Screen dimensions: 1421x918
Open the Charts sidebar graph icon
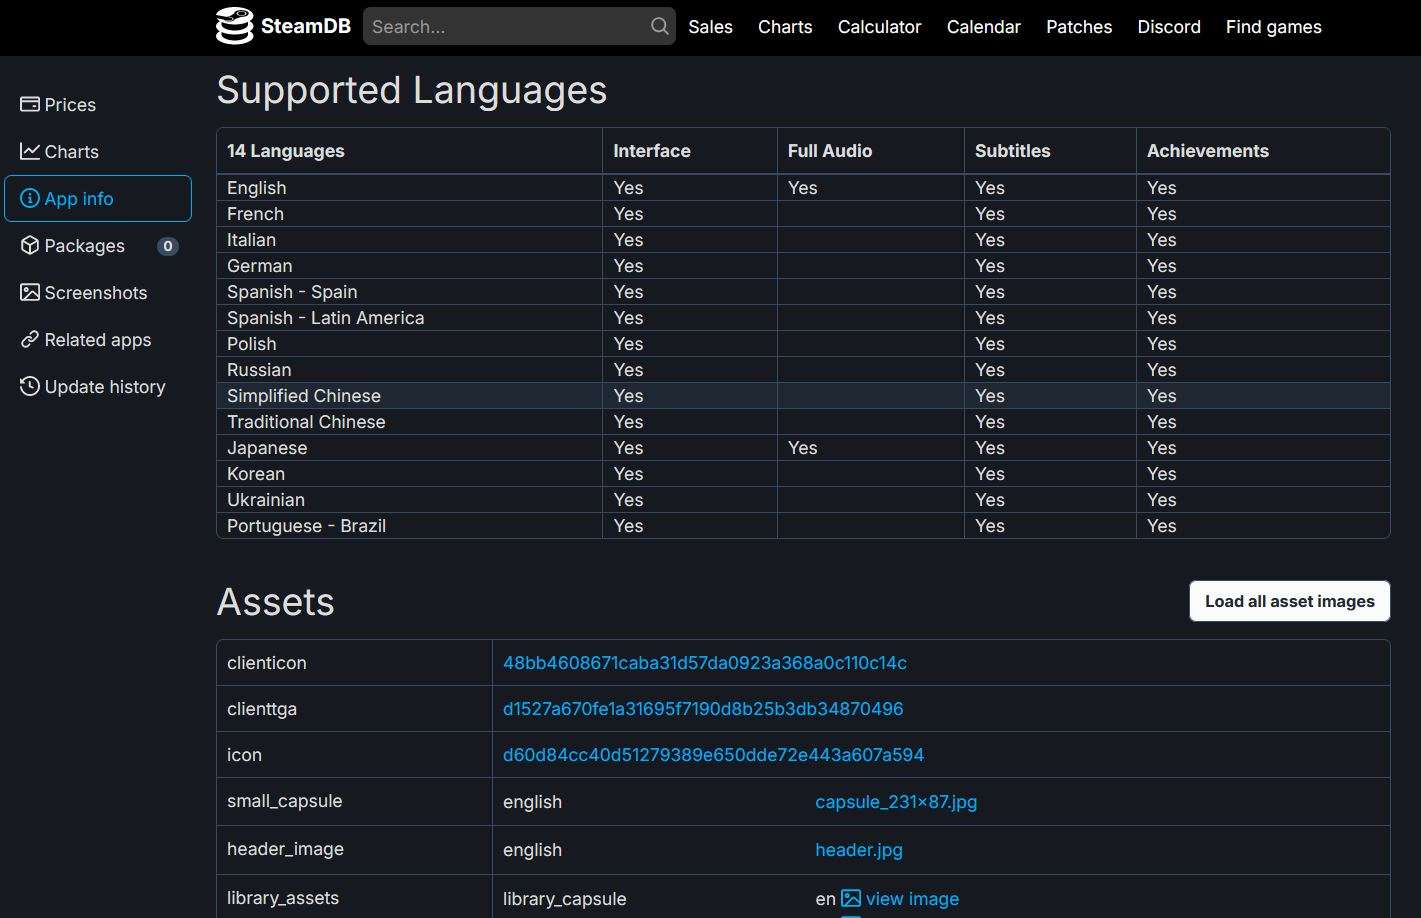pyautogui.click(x=30, y=151)
